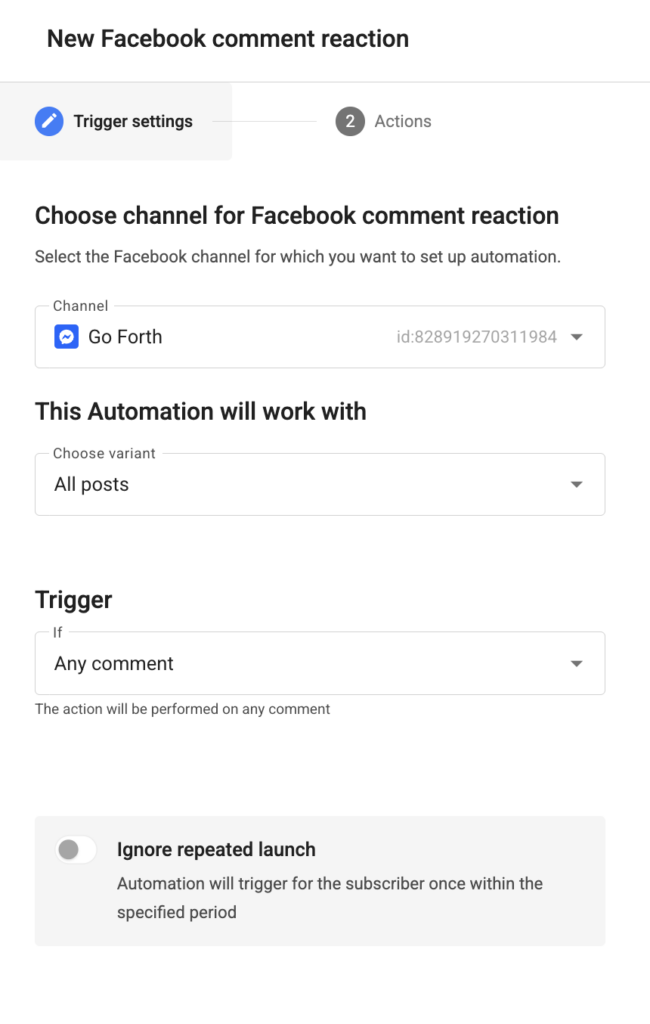Click the Ignore repeated launch label
The height and width of the screenshot is (1024, 650).
[x=216, y=850]
